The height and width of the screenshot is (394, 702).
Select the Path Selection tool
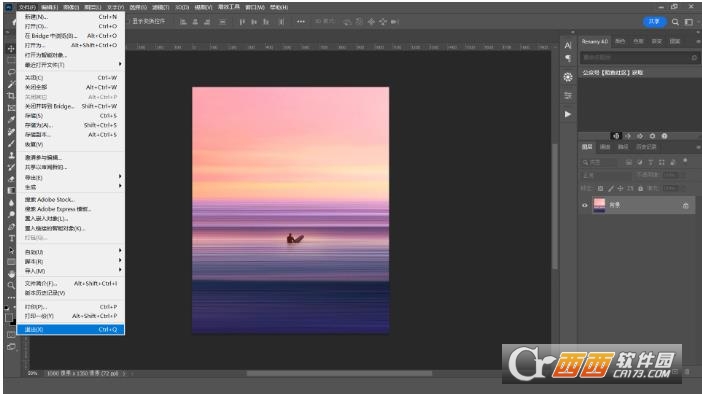(x=11, y=250)
